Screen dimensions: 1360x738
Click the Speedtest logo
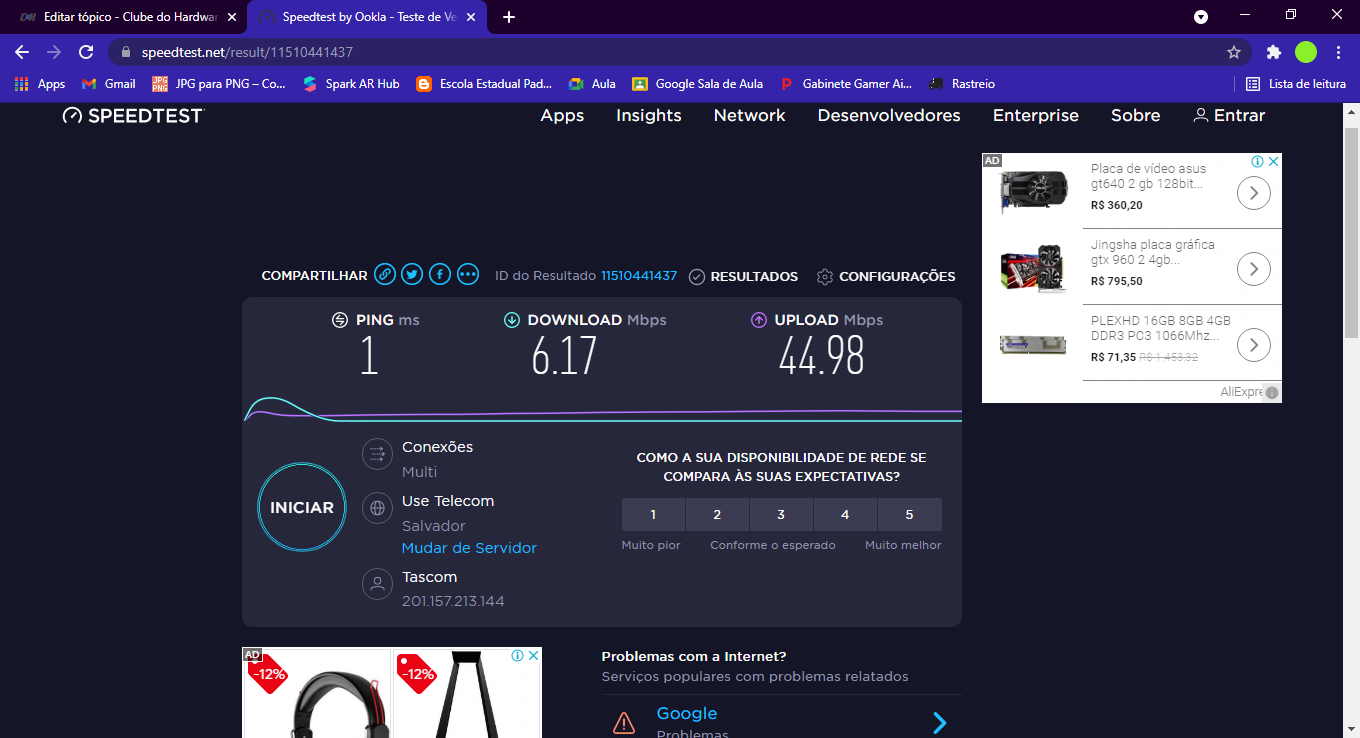point(133,116)
